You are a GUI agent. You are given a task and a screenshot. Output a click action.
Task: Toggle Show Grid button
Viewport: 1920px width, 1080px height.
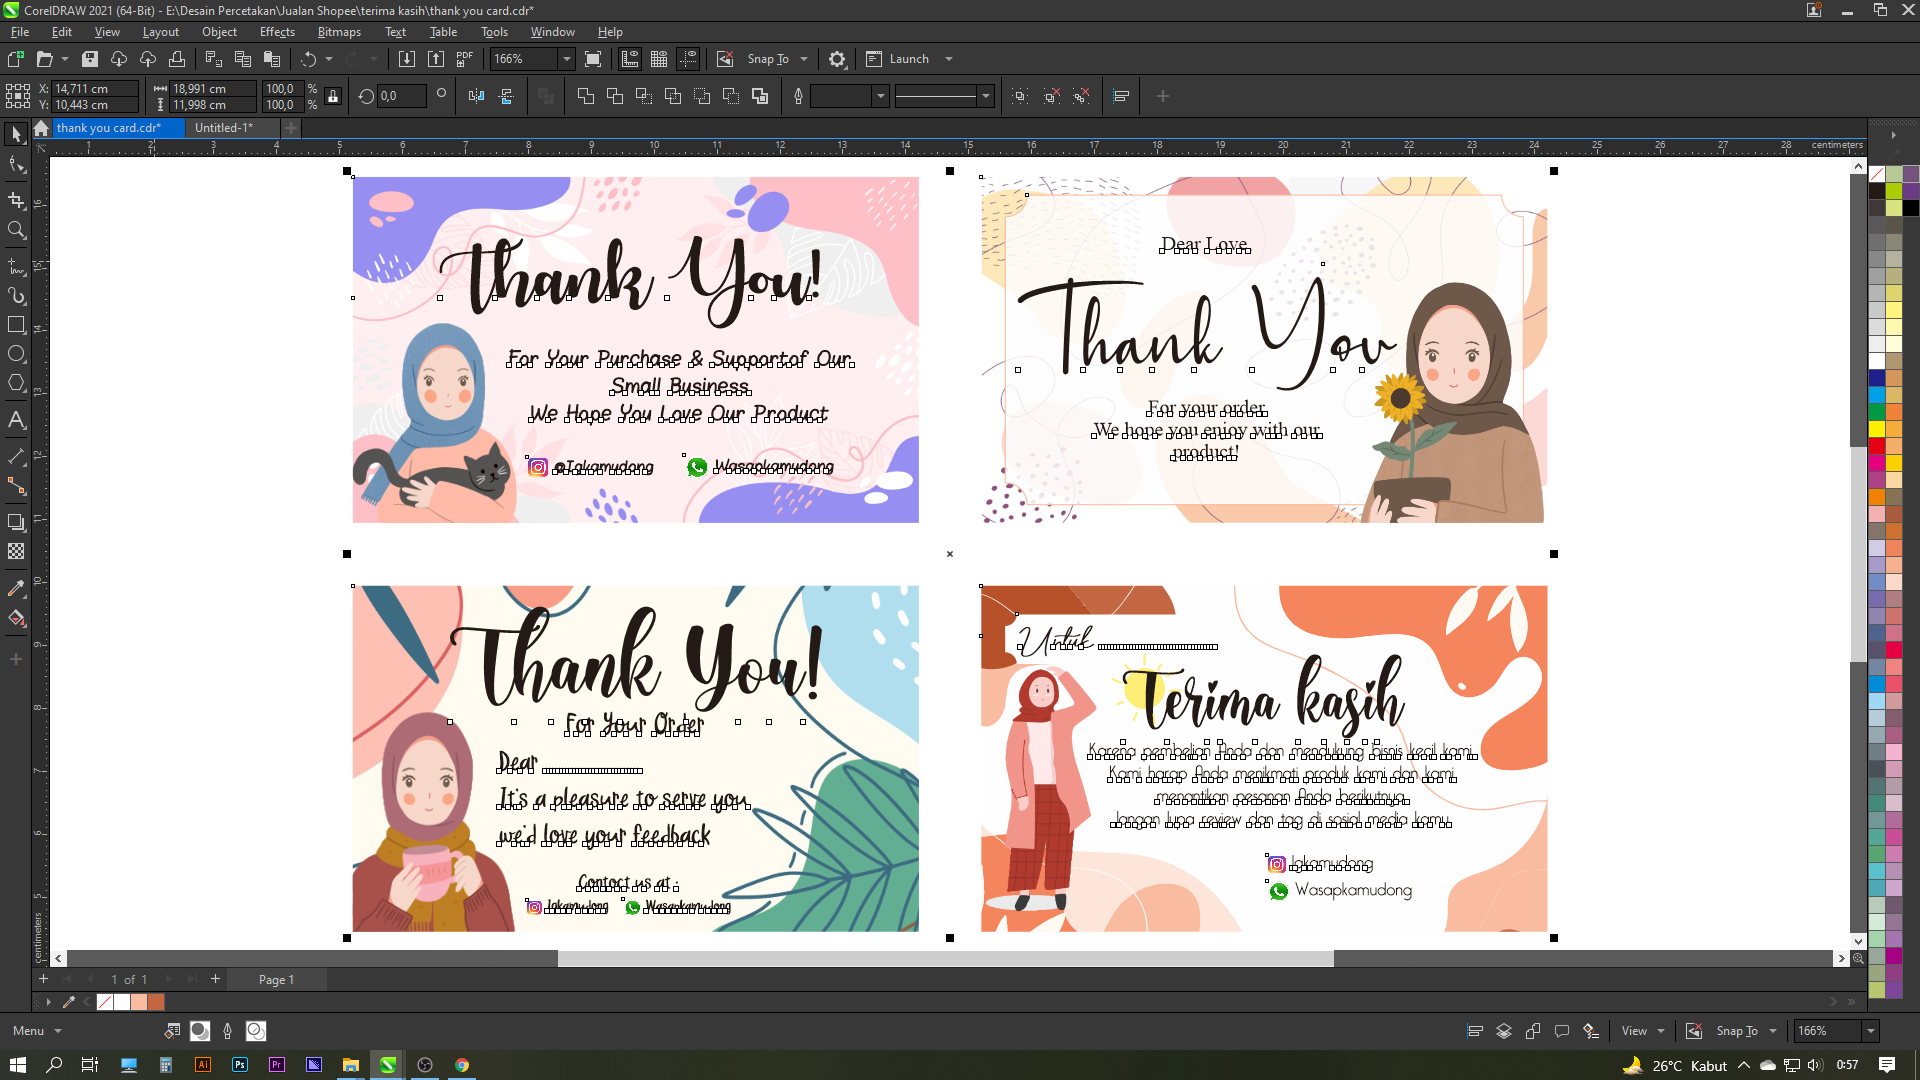(659, 59)
